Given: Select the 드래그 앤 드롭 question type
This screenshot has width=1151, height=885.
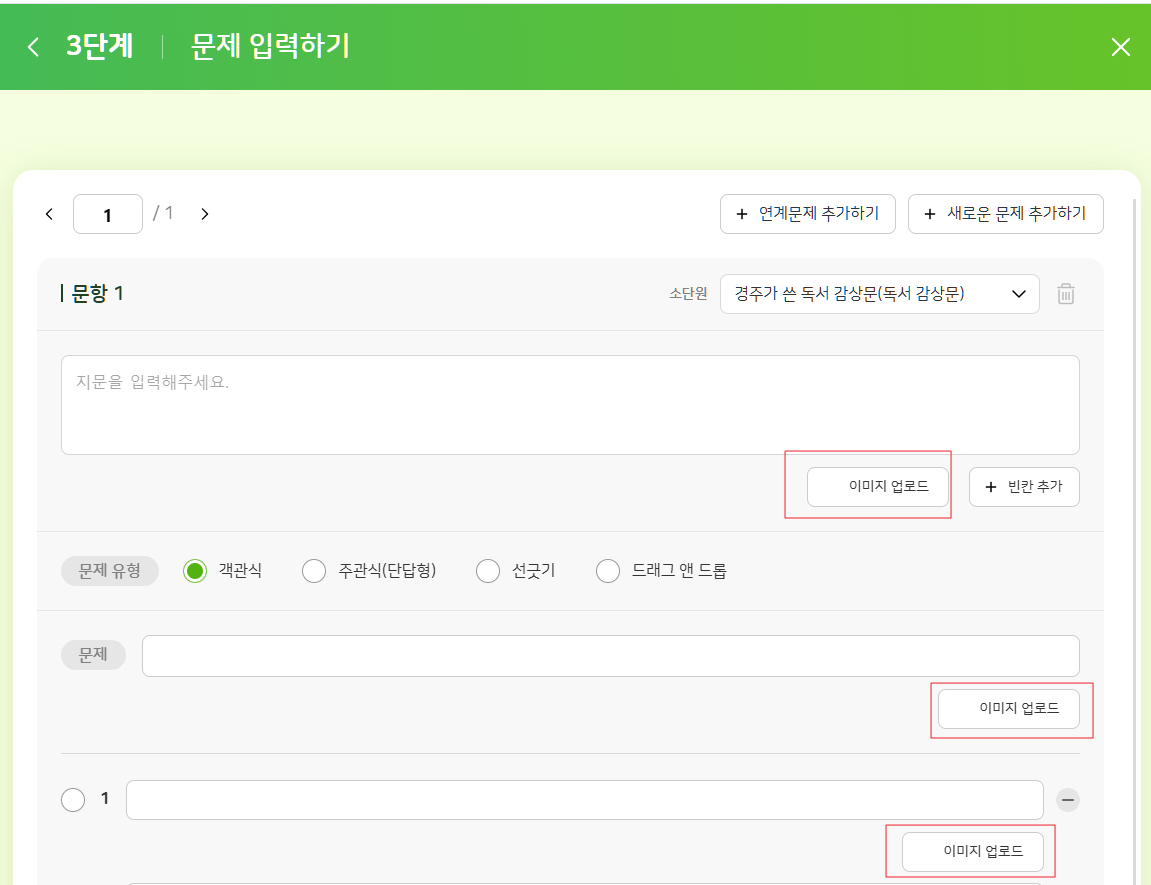Looking at the screenshot, I should tap(608, 571).
